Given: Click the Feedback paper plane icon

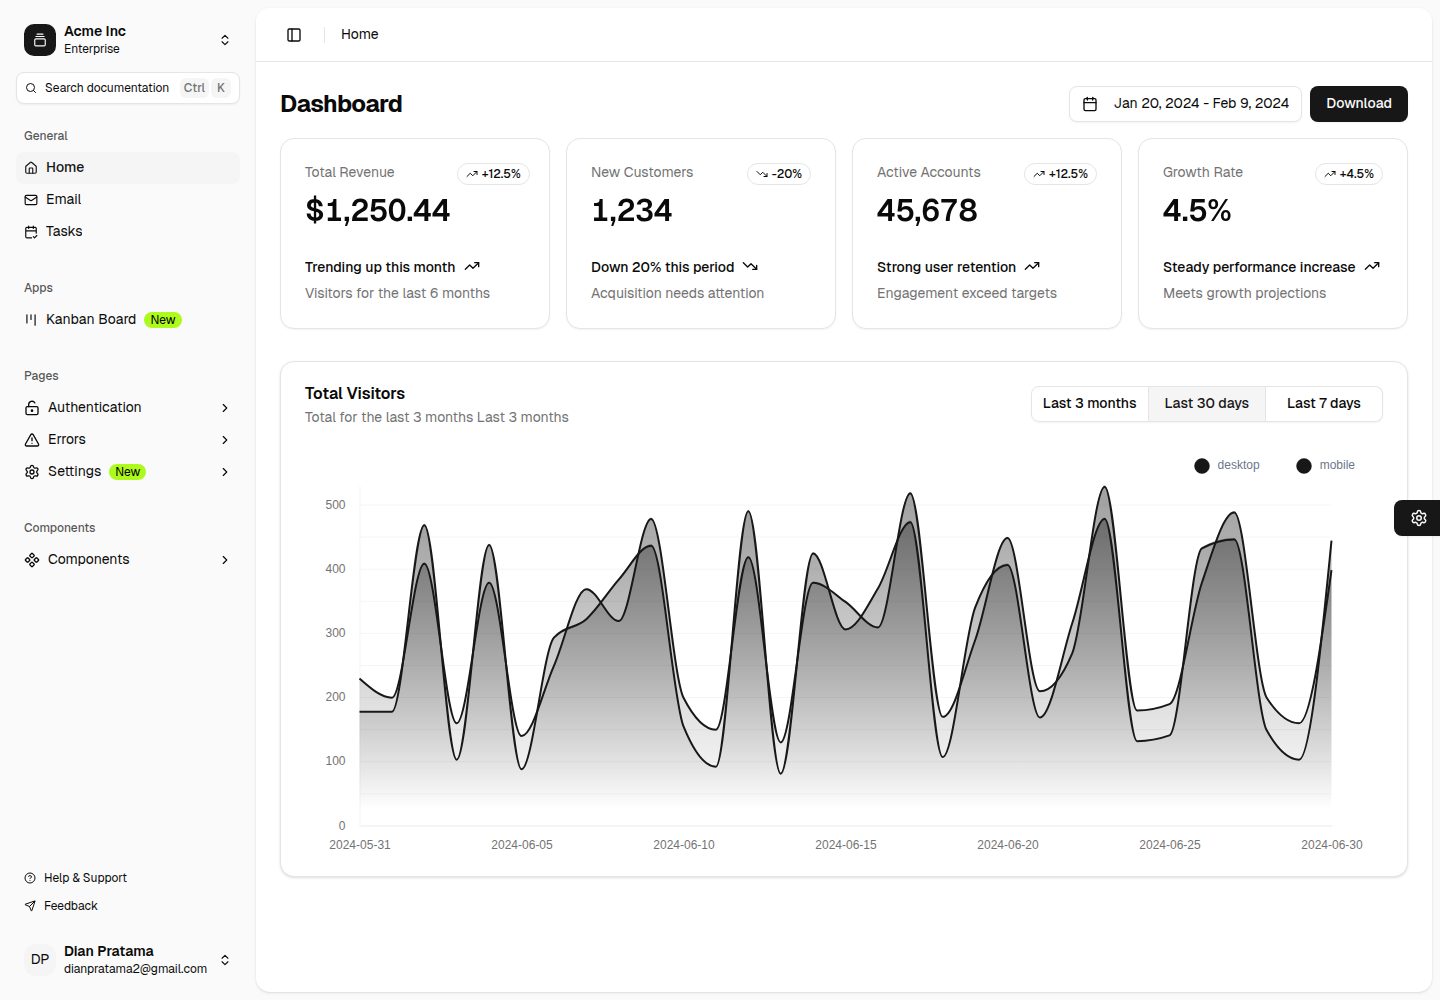Looking at the screenshot, I should point(30,906).
